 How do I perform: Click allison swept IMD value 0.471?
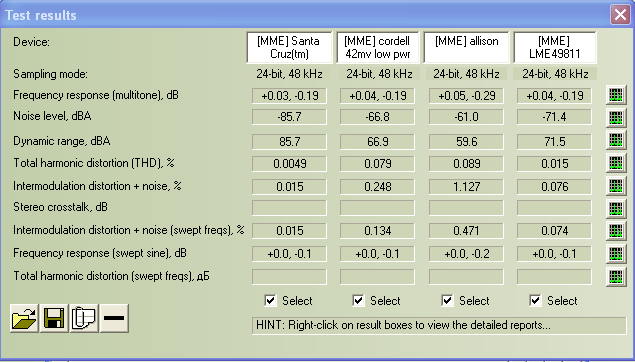click(466, 231)
